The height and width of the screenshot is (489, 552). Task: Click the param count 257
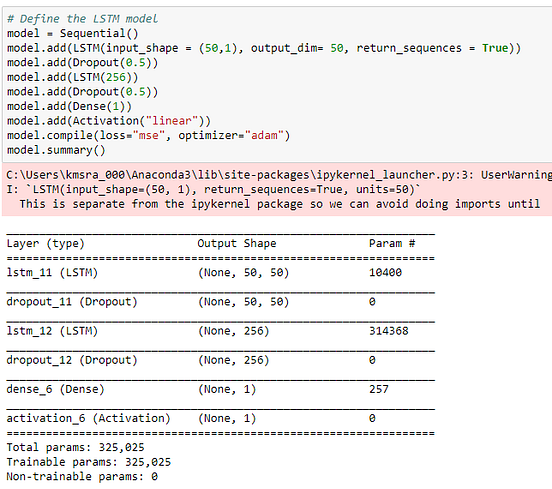tap(379, 389)
